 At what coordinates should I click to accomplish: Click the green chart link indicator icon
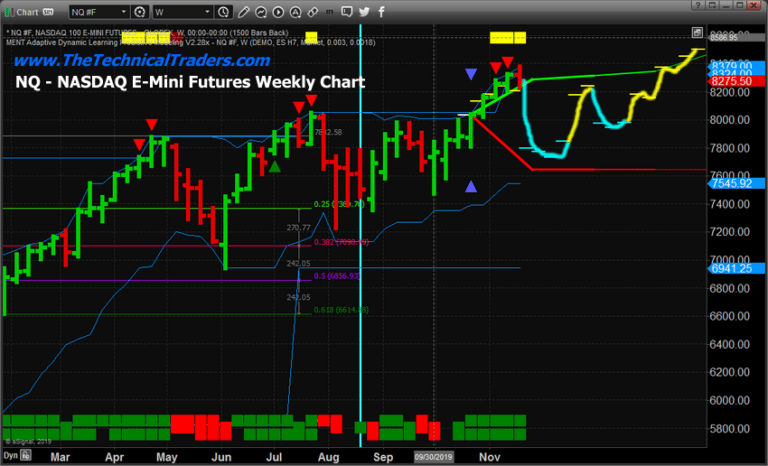[8, 12]
